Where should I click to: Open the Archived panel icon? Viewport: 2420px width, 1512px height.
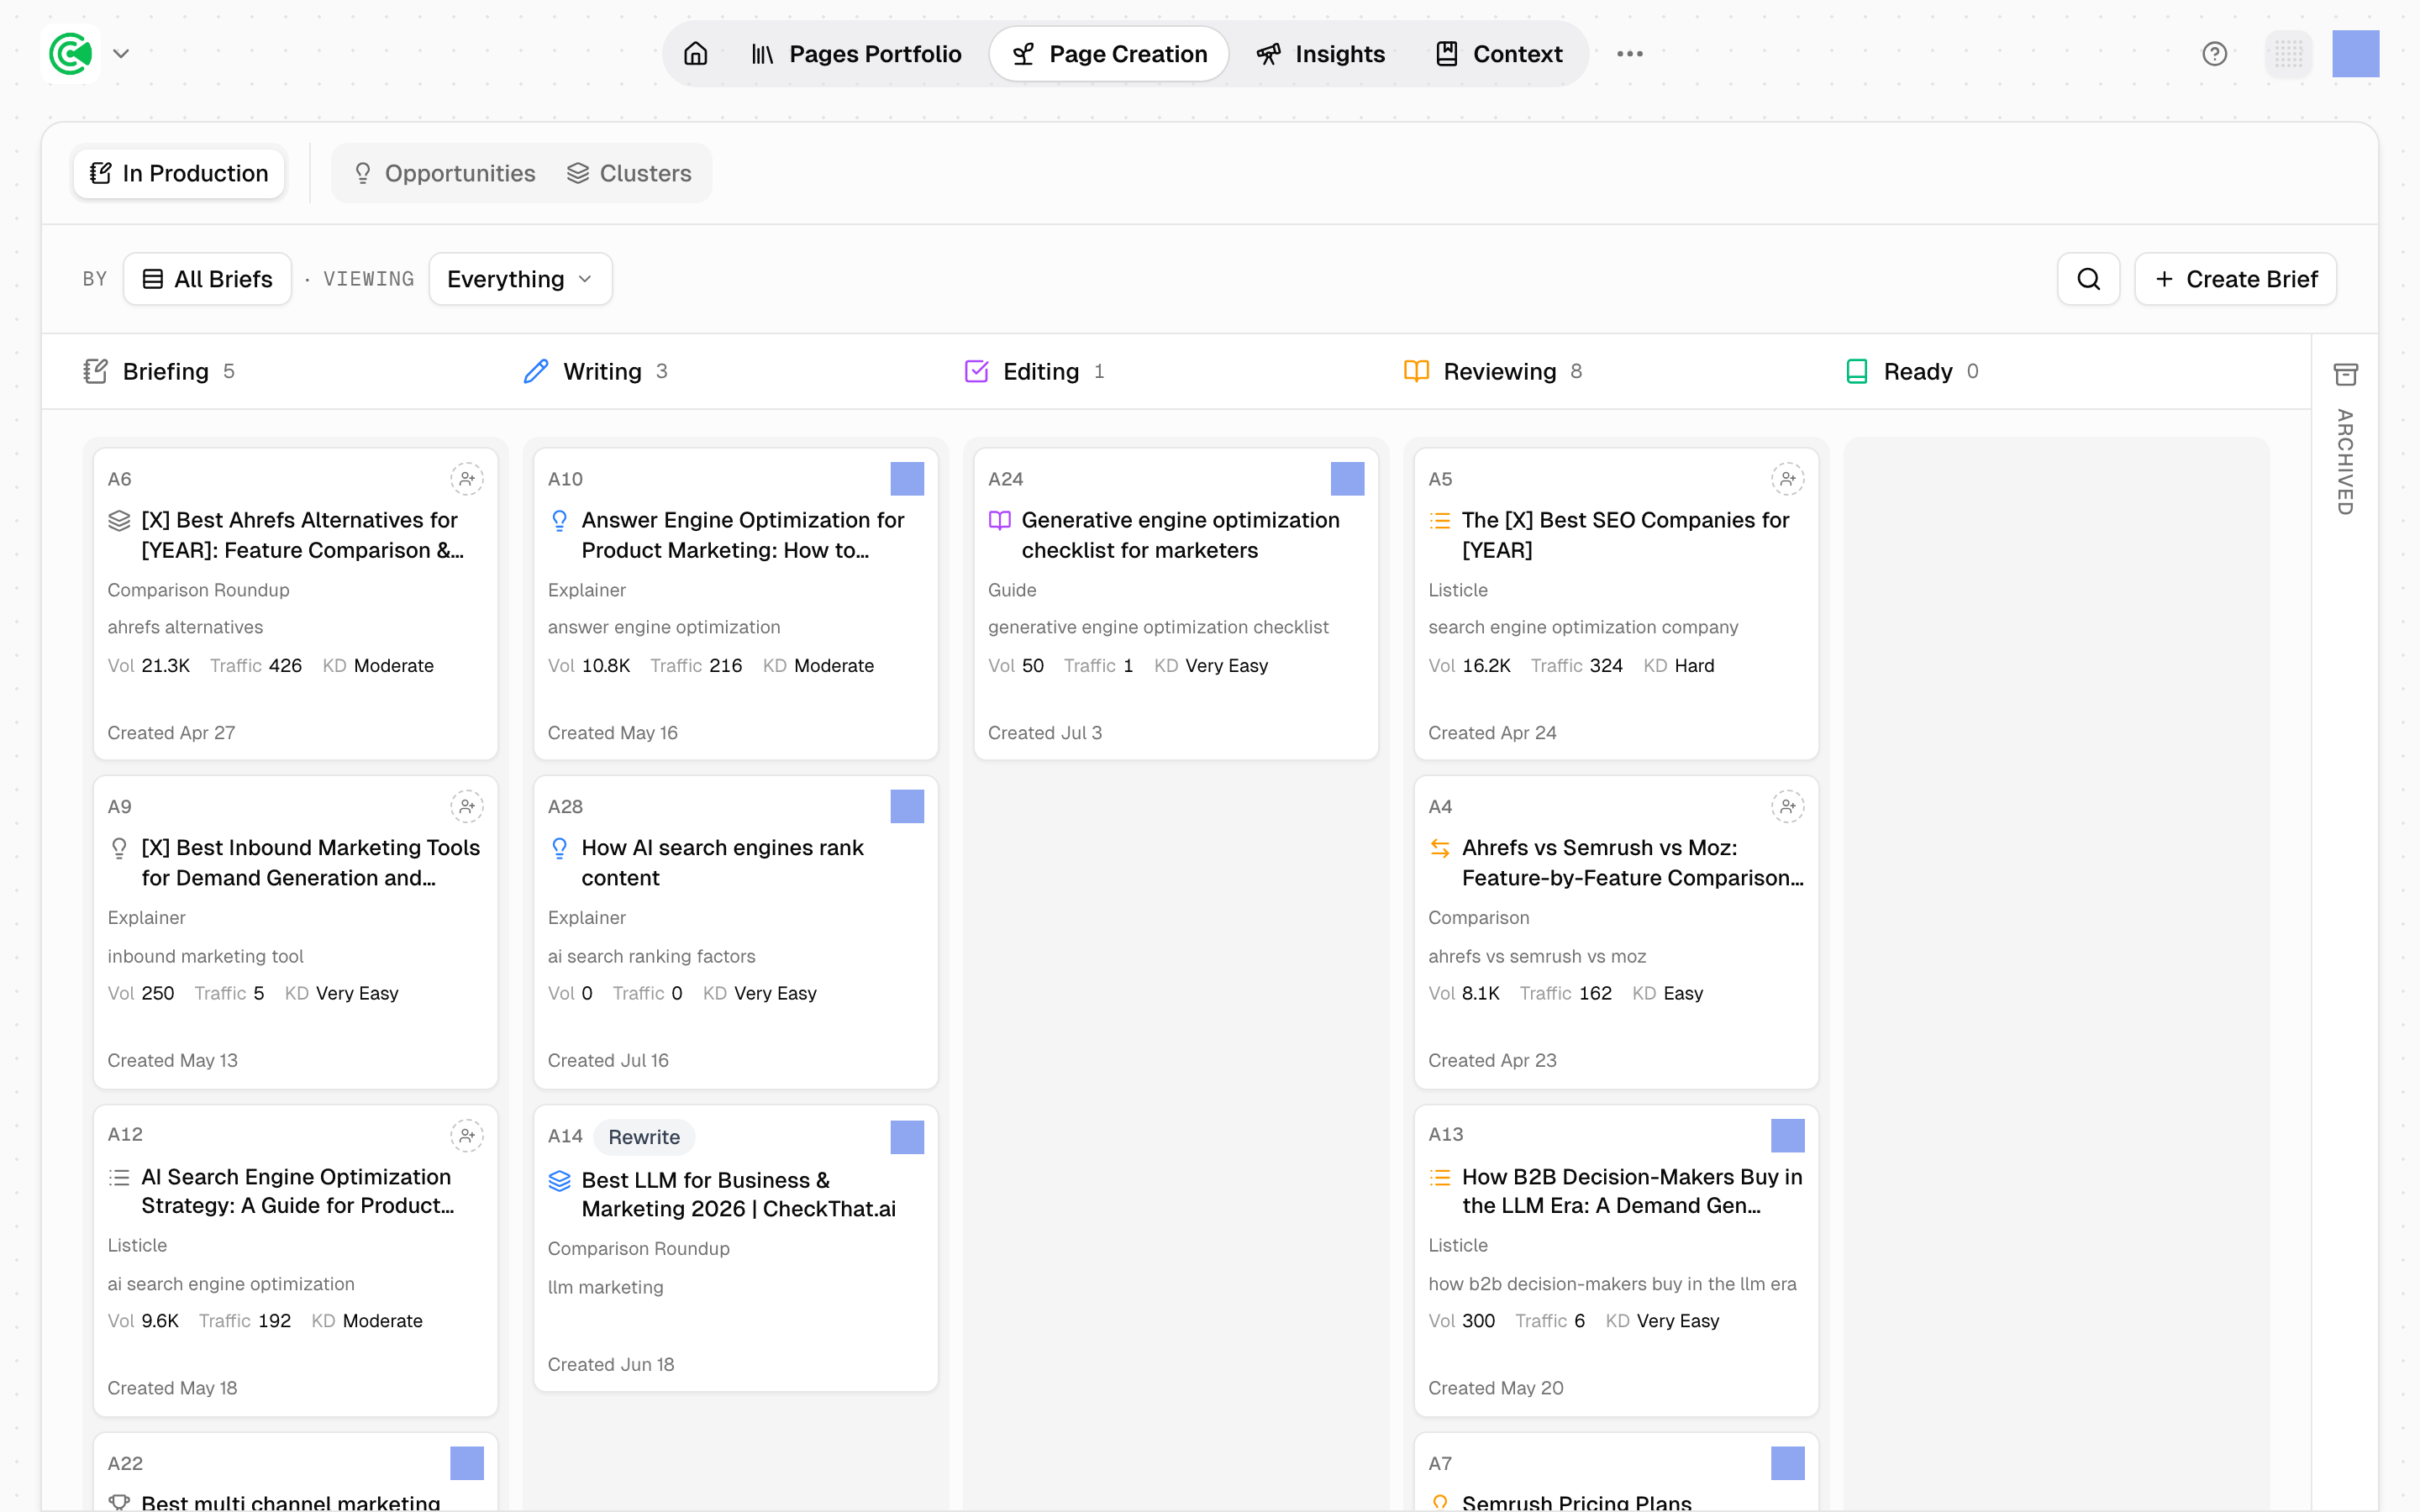(x=2345, y=374)
